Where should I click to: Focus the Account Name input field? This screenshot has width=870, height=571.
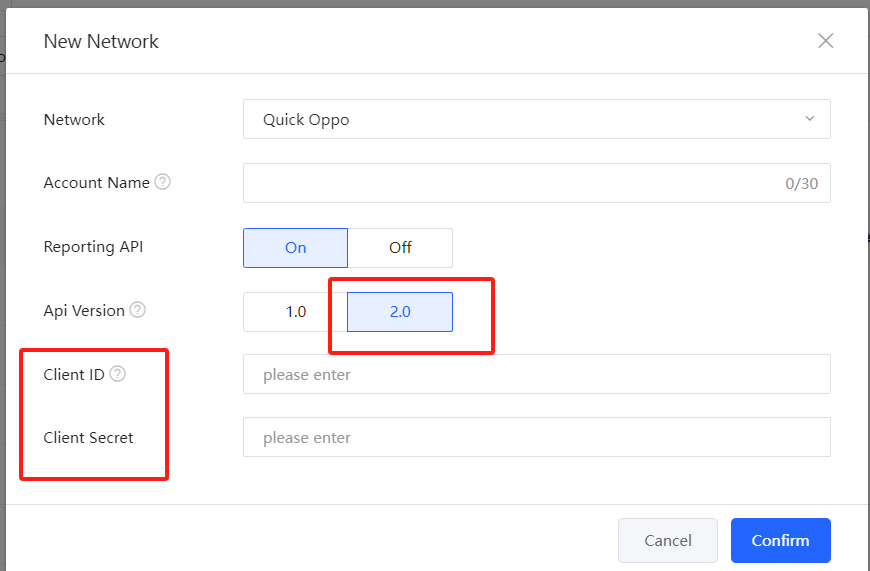(x=510, y=183)
